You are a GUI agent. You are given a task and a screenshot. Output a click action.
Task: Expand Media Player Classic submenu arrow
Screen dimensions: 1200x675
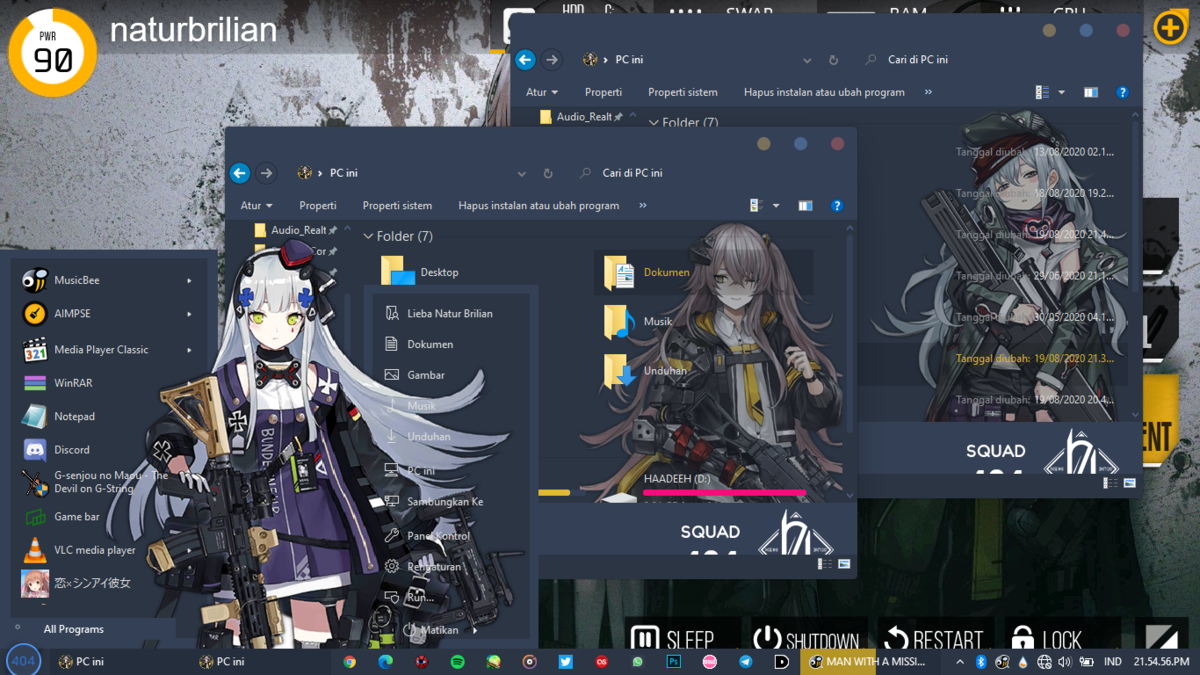click(189, 350)
